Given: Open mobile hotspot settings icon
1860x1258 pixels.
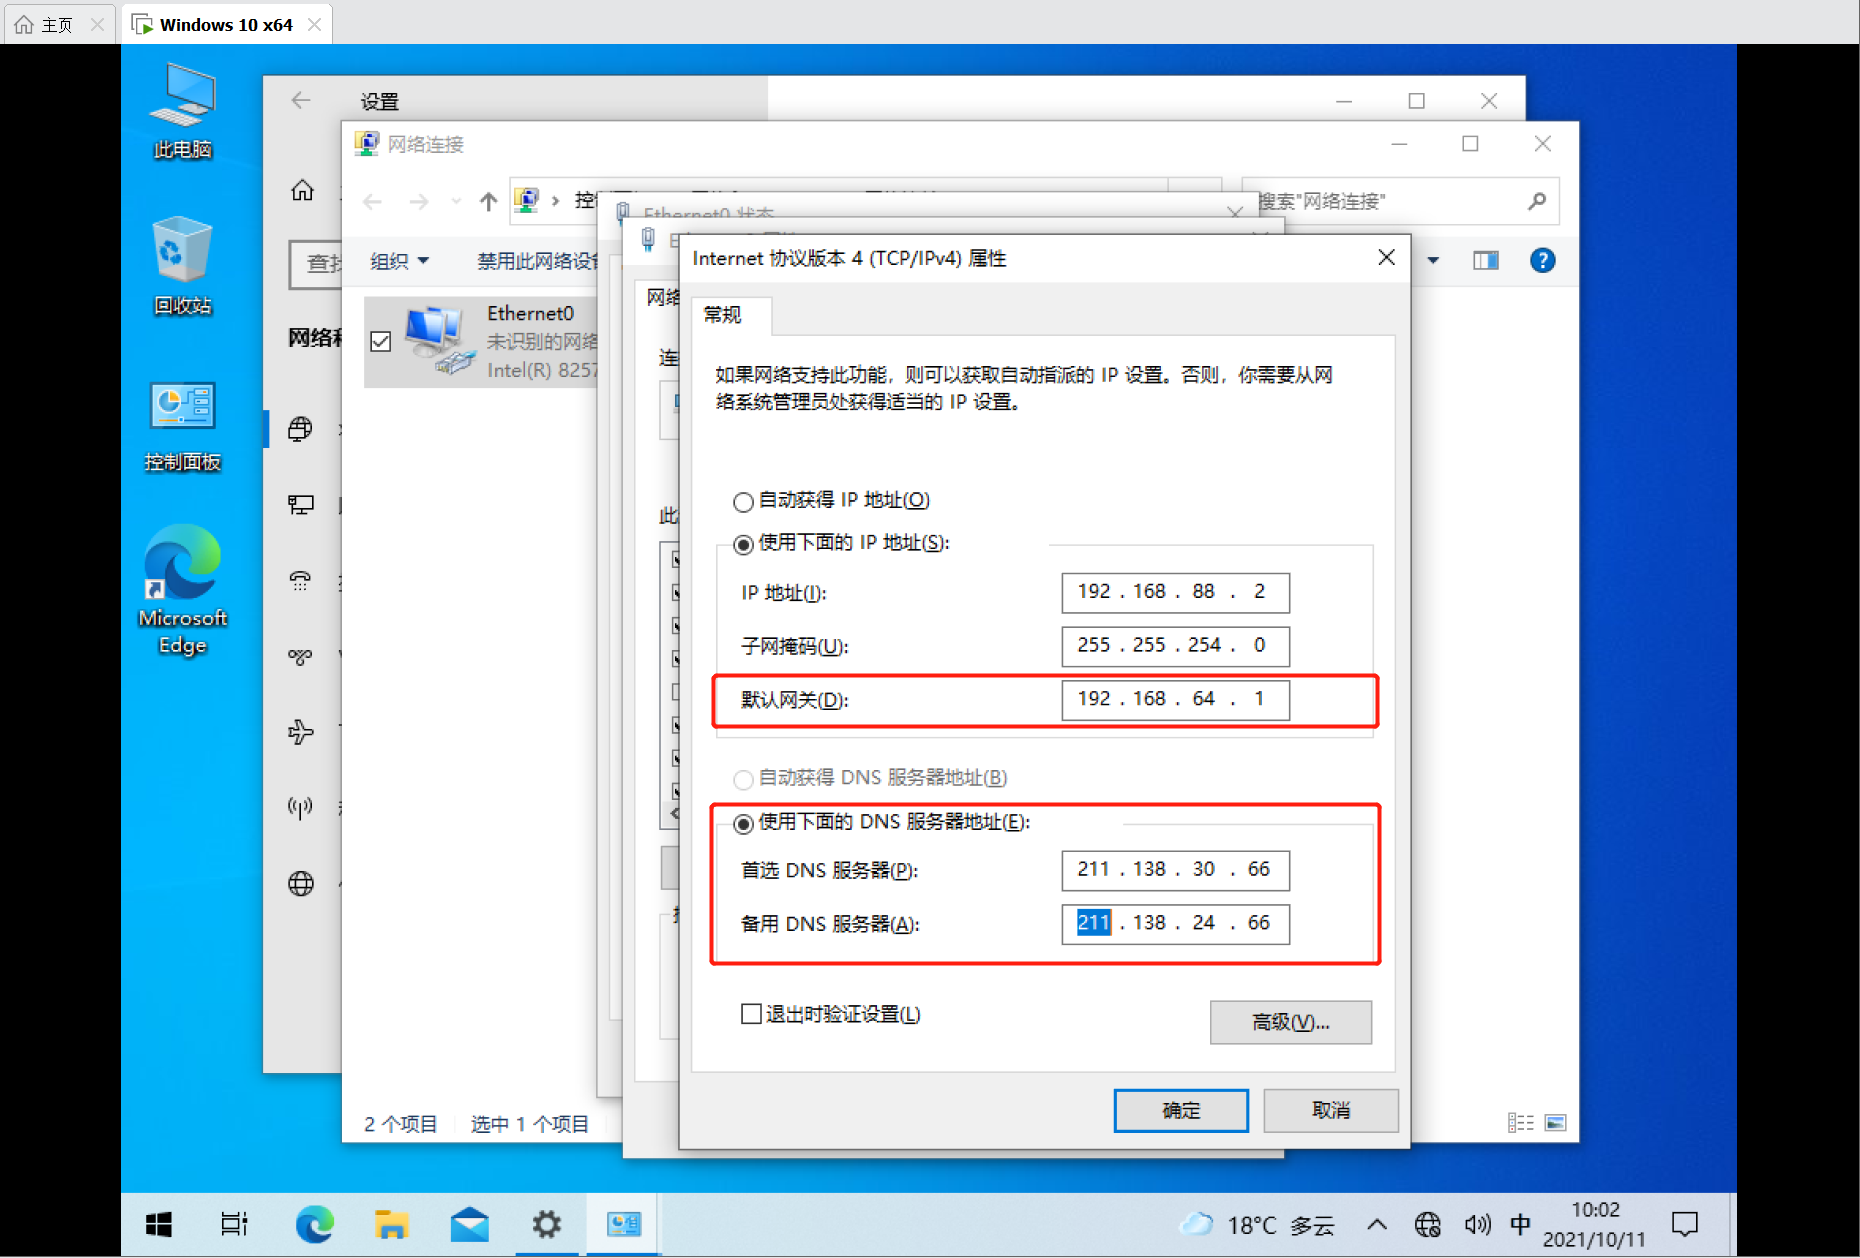Looking at the screenshot, I should pyautogui.click(x=300, y=807).
